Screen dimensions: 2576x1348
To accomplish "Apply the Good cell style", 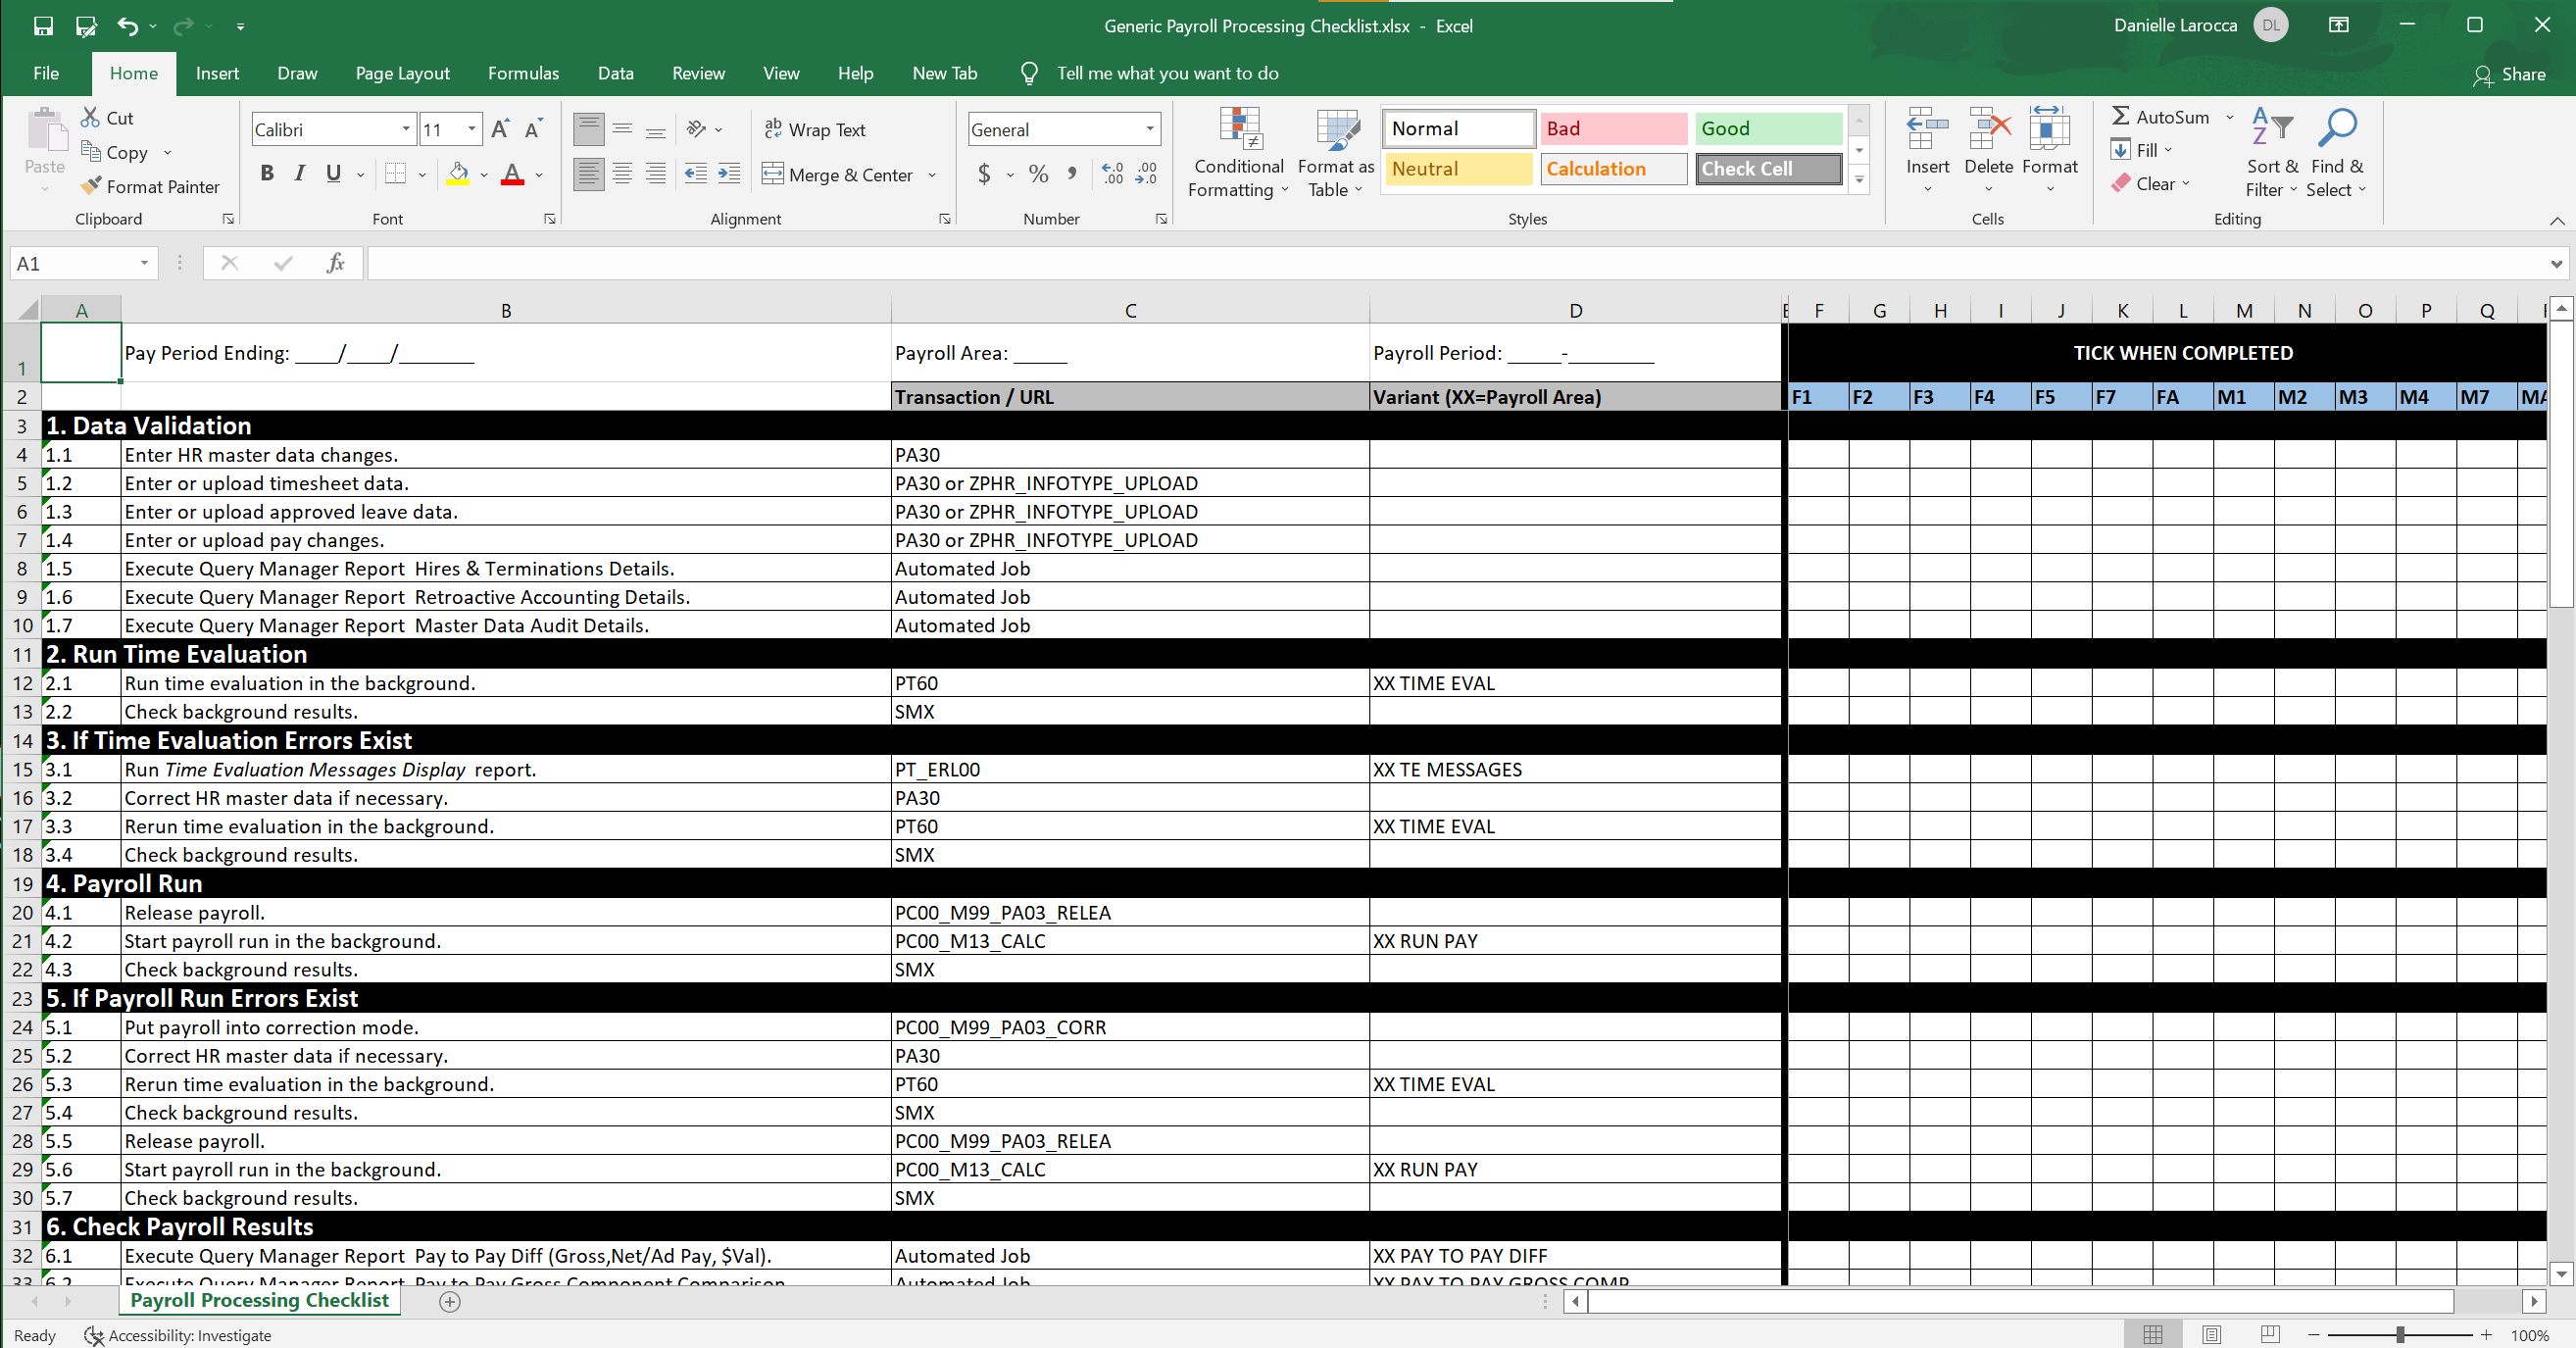I will tap(1767, 128).
